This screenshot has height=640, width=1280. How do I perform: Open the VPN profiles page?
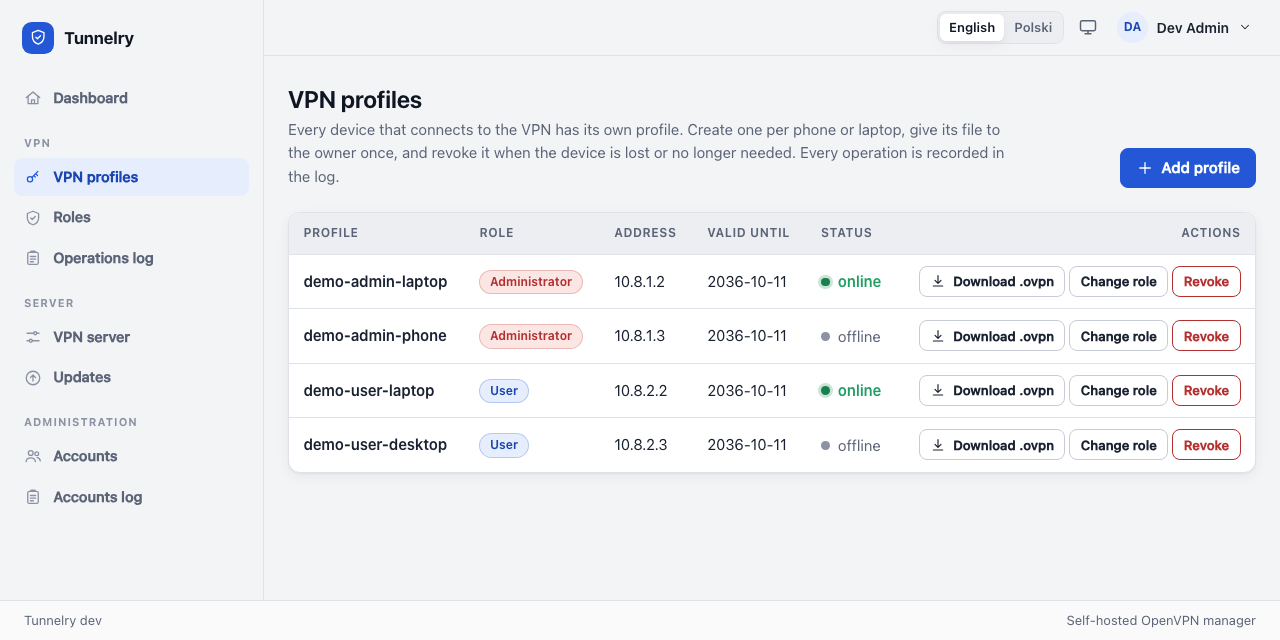point(131,177)
